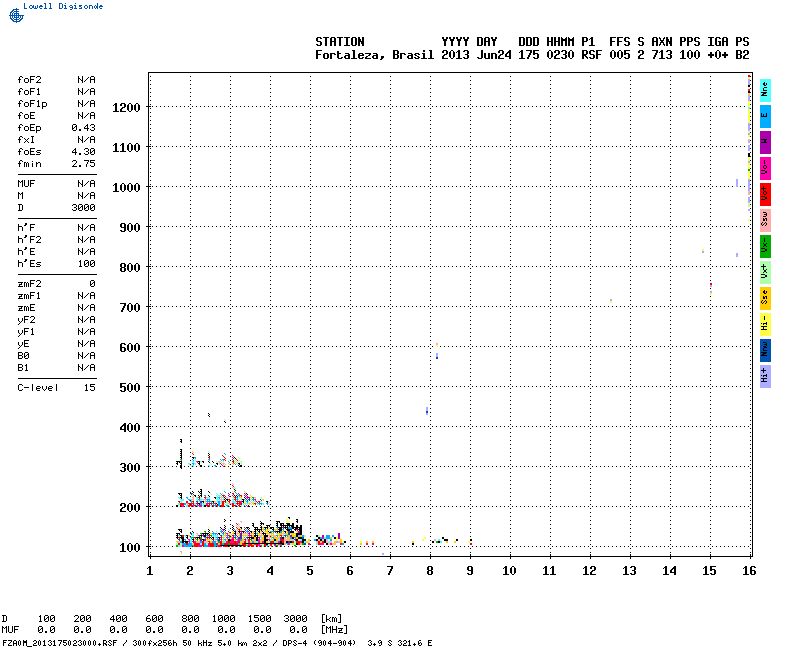Viewport: 800px width, 650px height.
Task: Select the Vo- magenta legend swatch
Action: point(765,168)
